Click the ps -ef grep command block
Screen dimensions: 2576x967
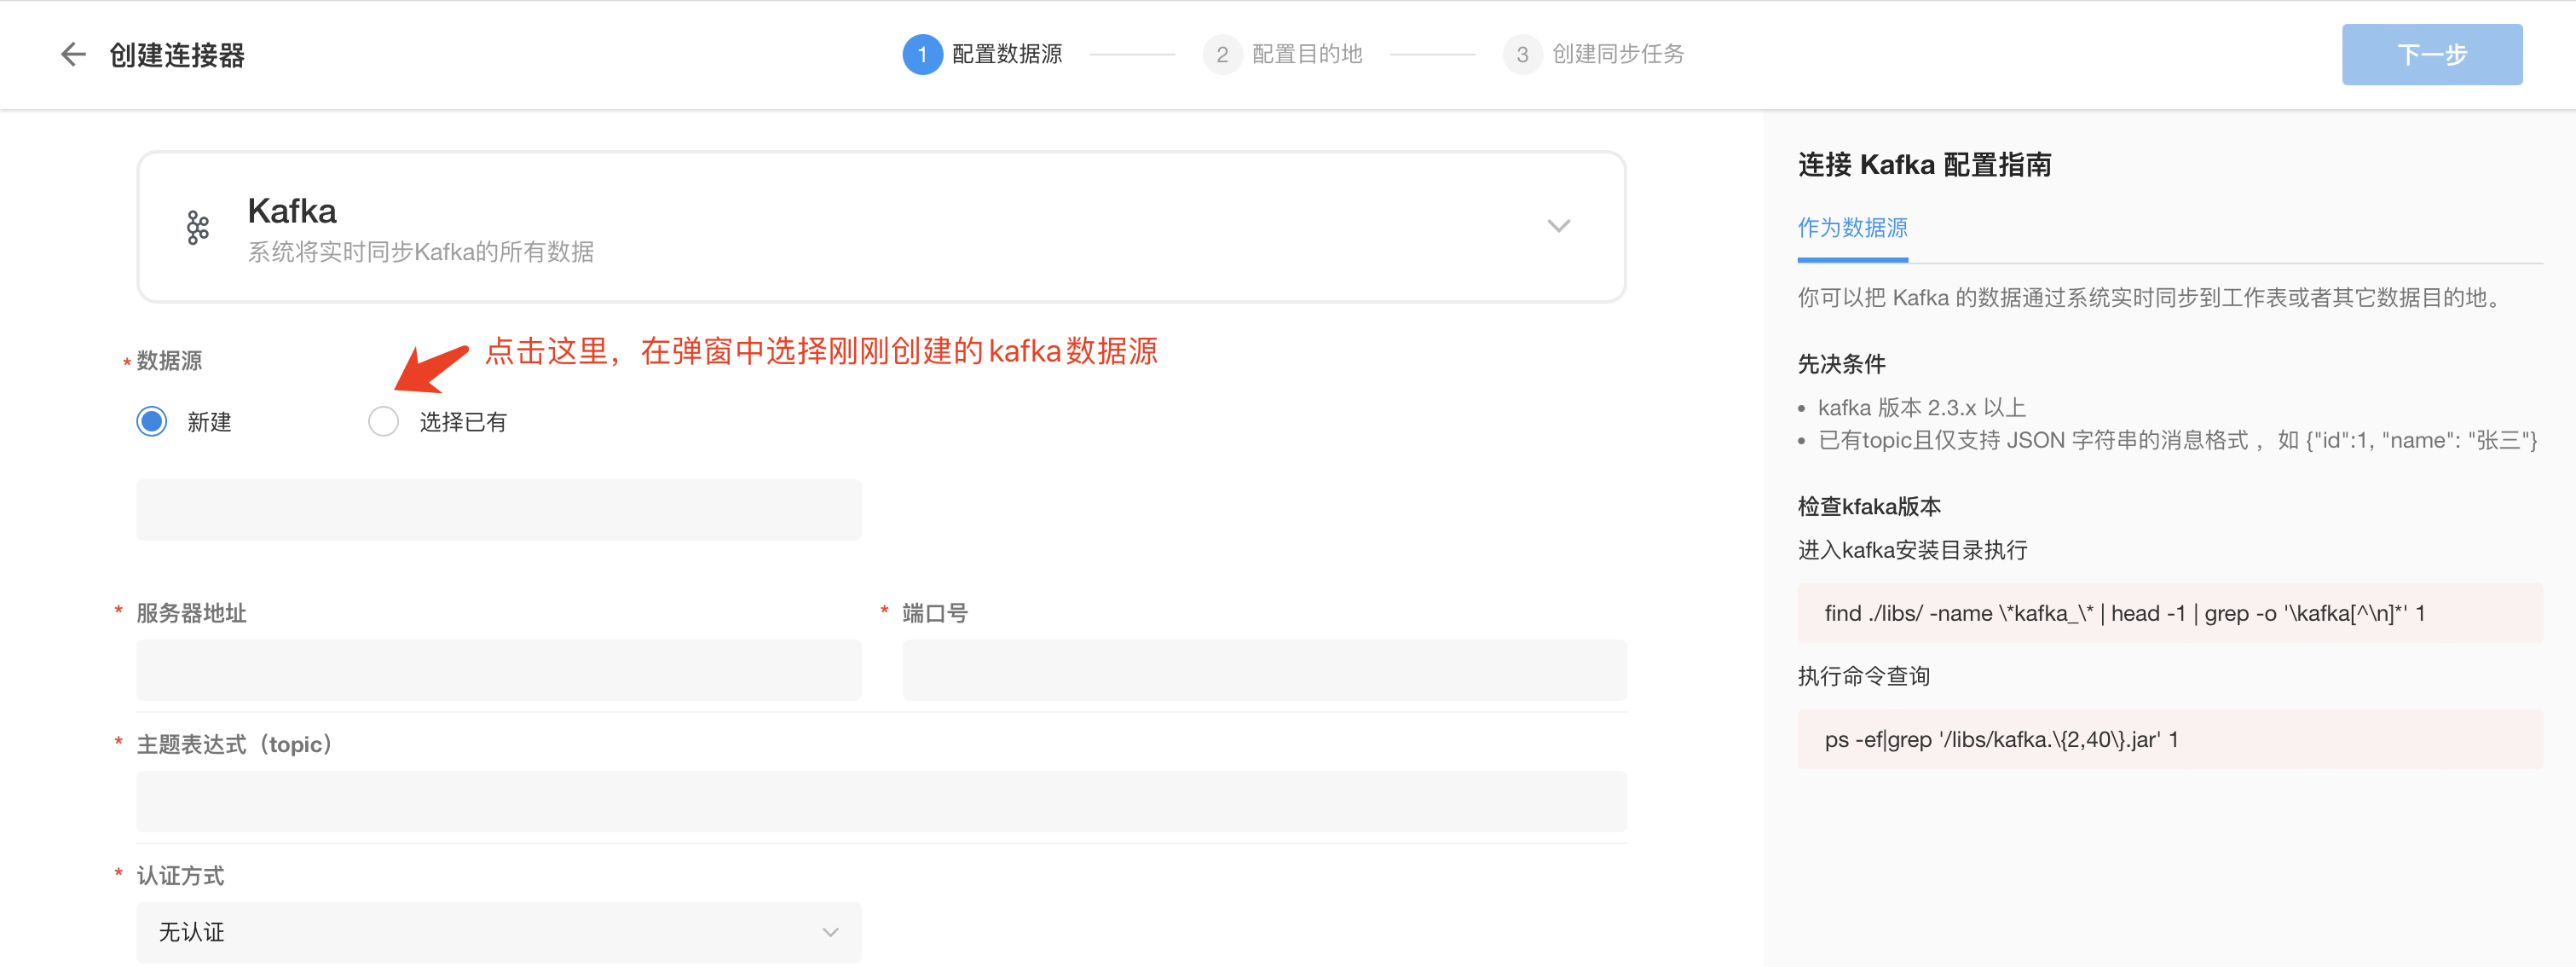(2169, 739)
